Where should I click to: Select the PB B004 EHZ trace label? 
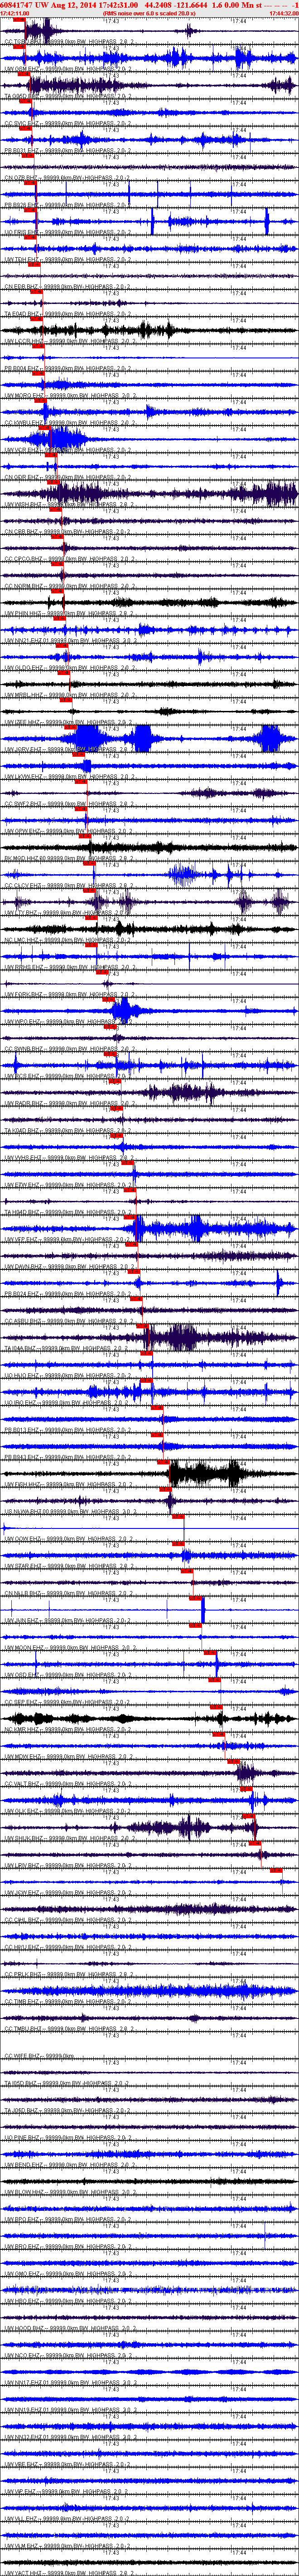coord(67,368)
